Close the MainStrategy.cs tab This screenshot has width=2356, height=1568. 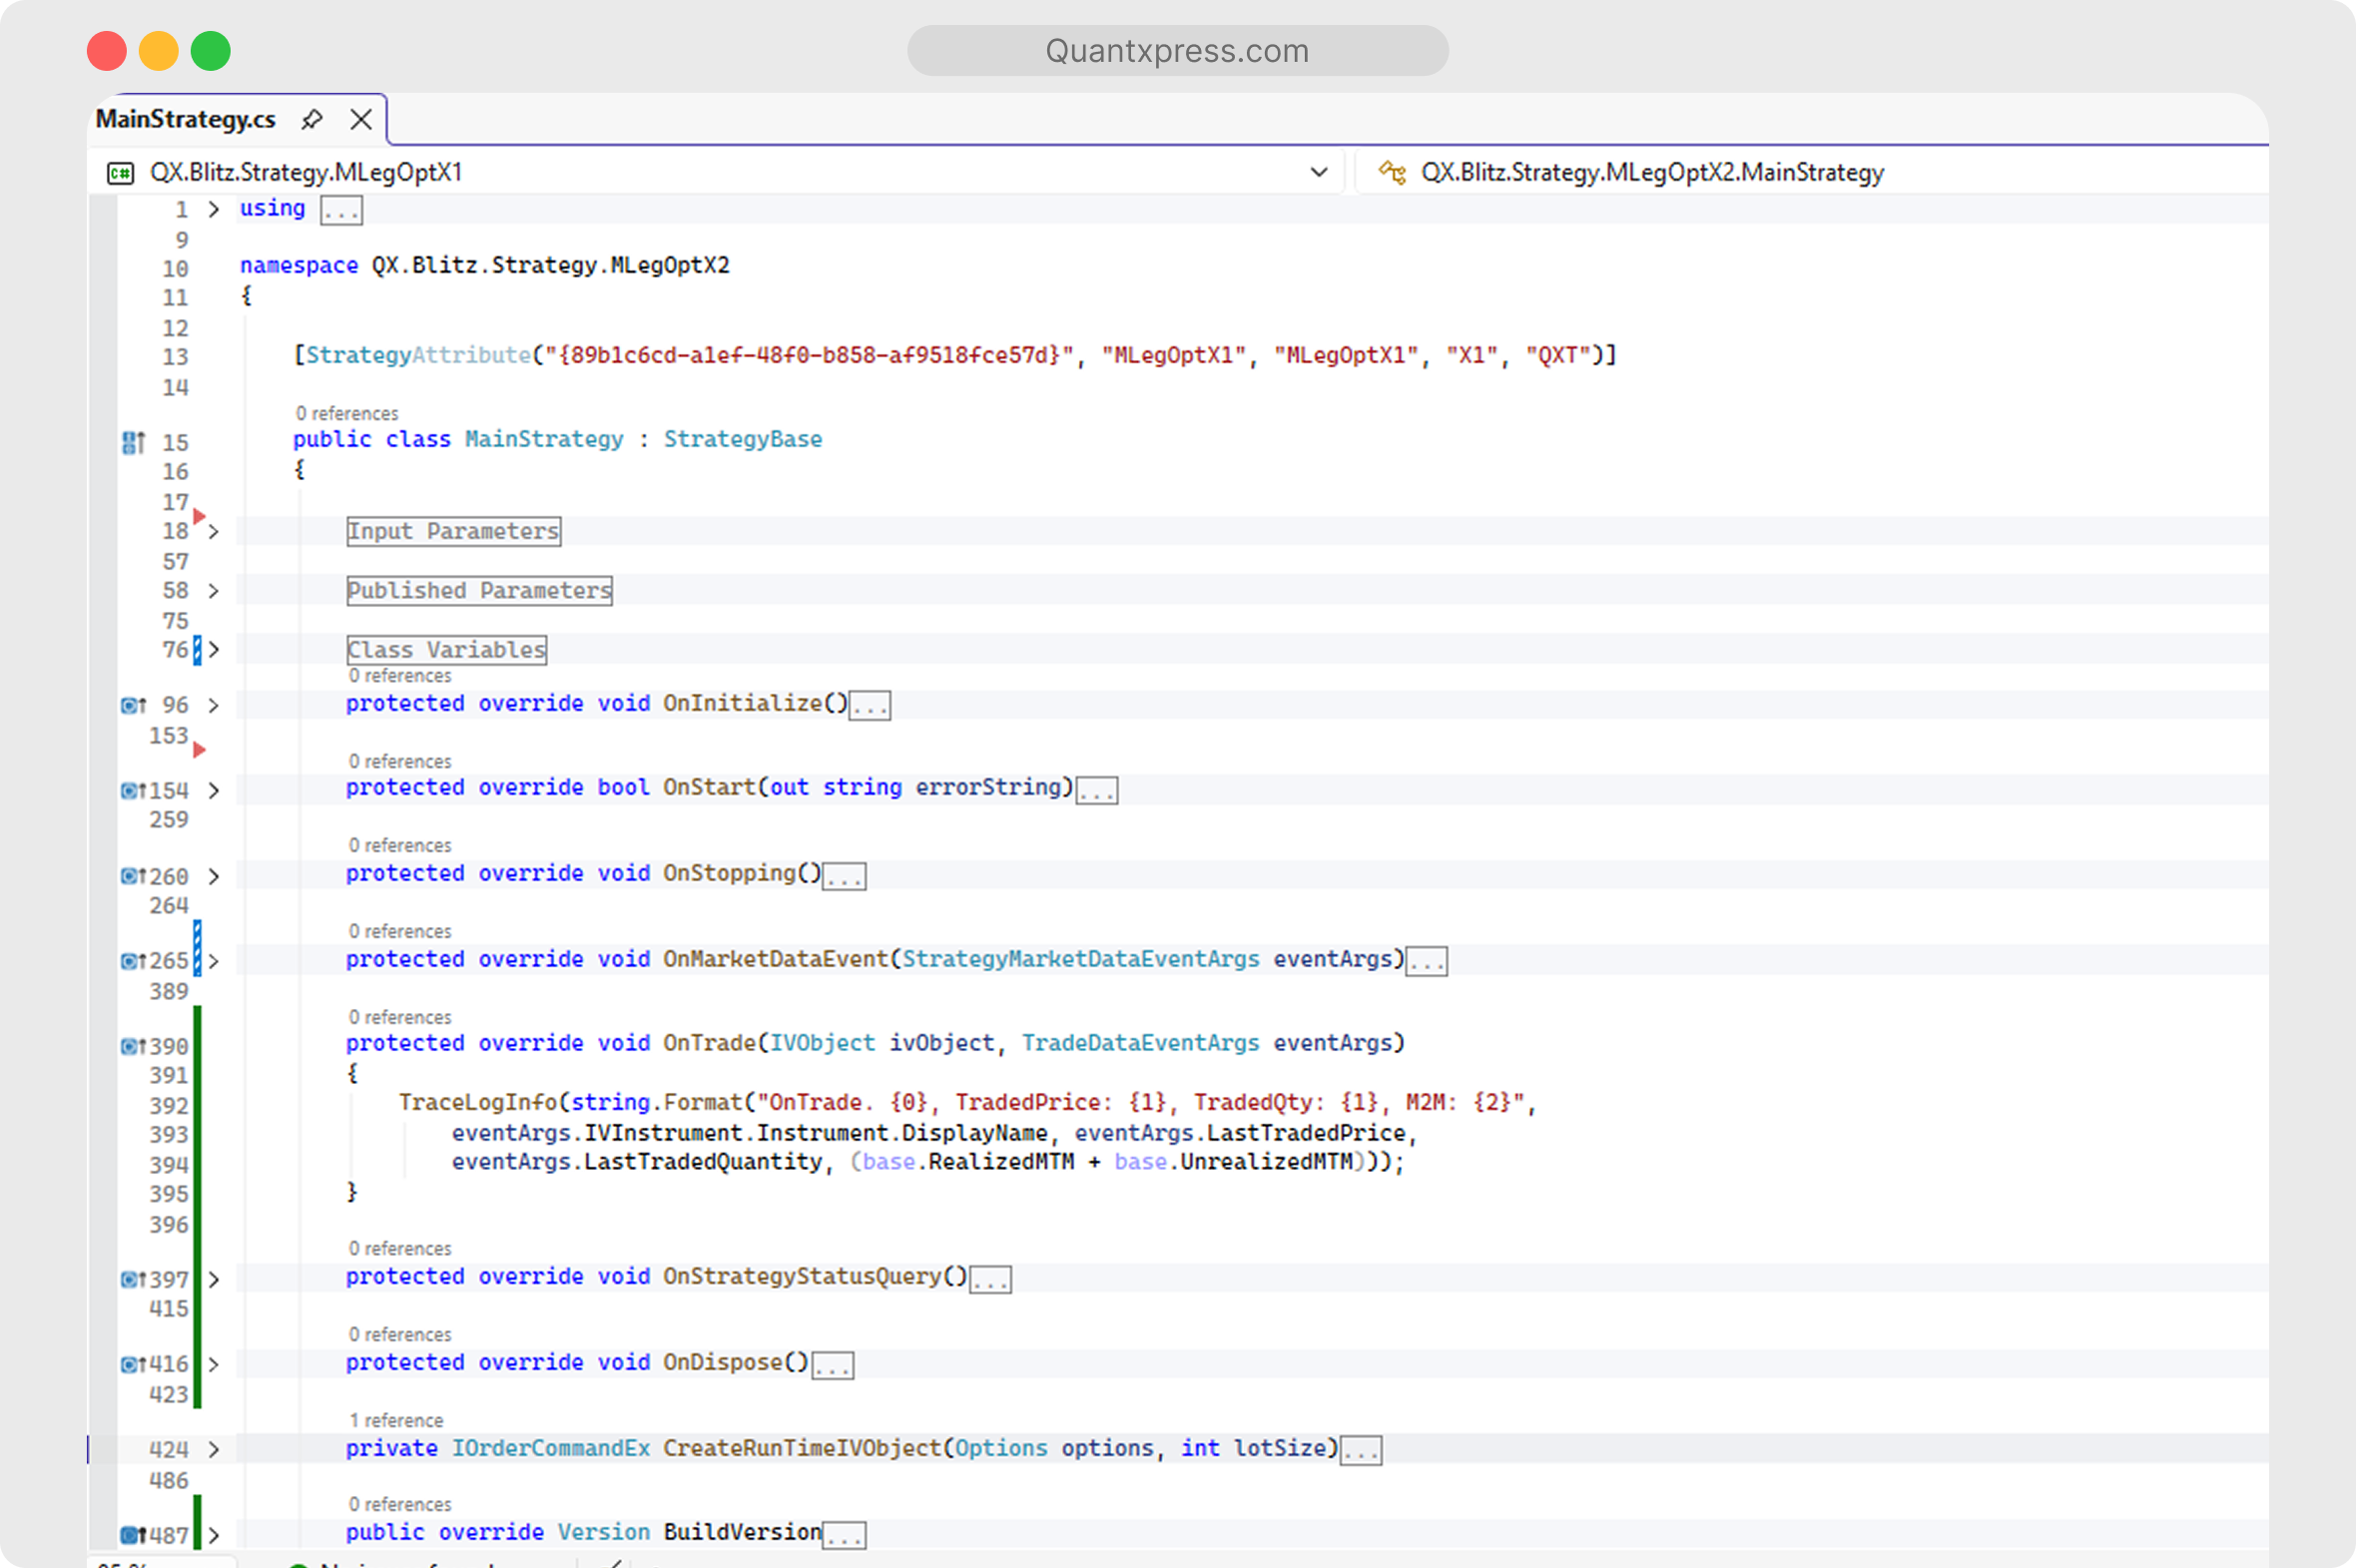[361, 119]
